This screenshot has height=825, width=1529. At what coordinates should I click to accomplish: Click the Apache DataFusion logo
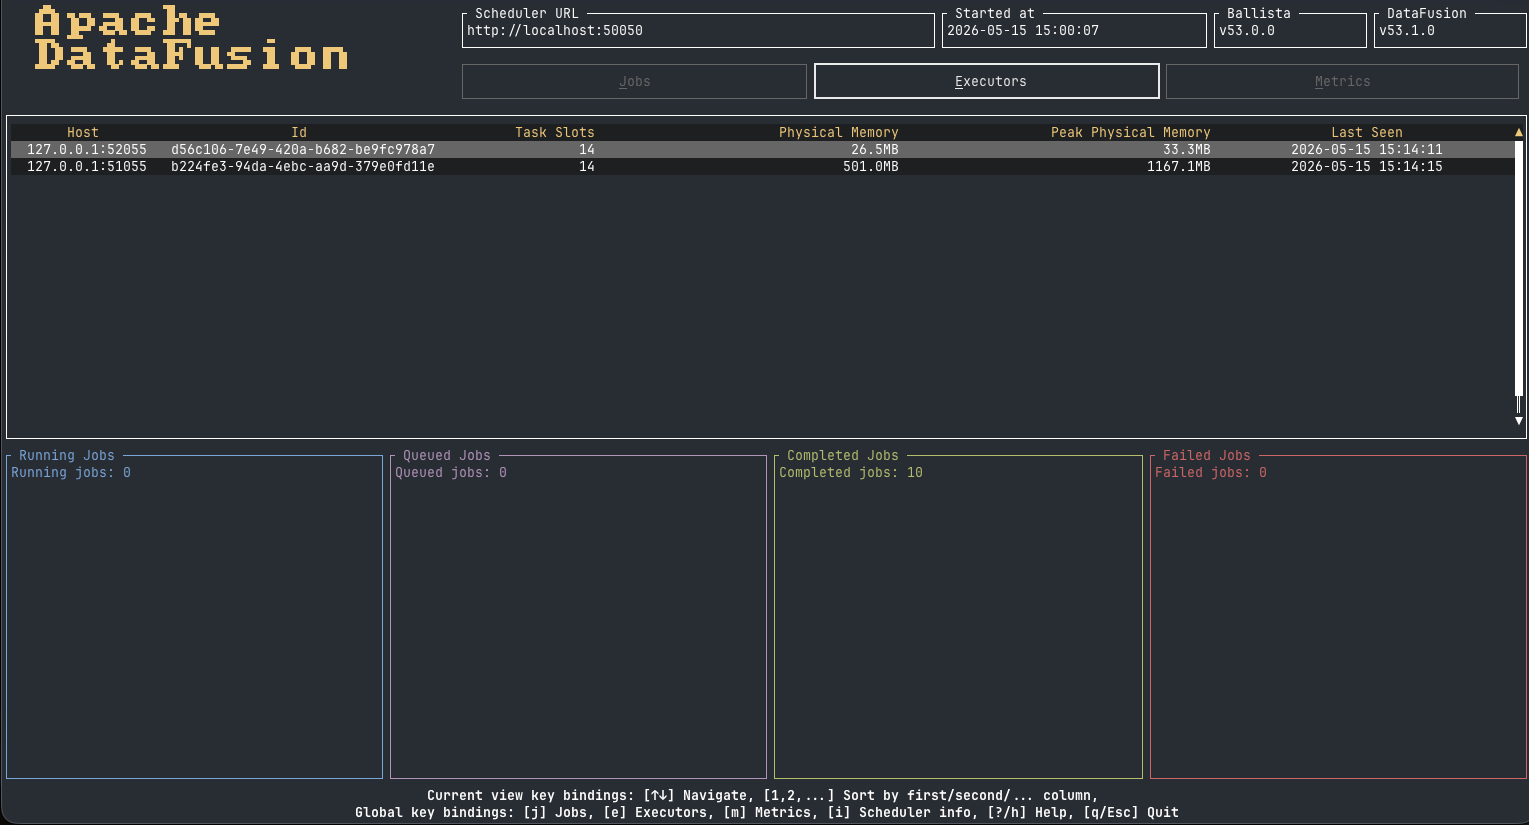pyautogui.click(x=191, y=38)
